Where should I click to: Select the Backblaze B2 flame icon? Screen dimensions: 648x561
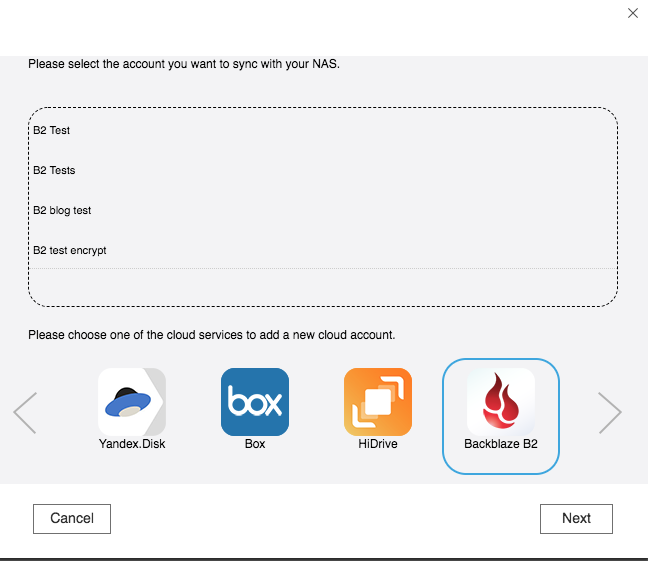pos(501,402)
